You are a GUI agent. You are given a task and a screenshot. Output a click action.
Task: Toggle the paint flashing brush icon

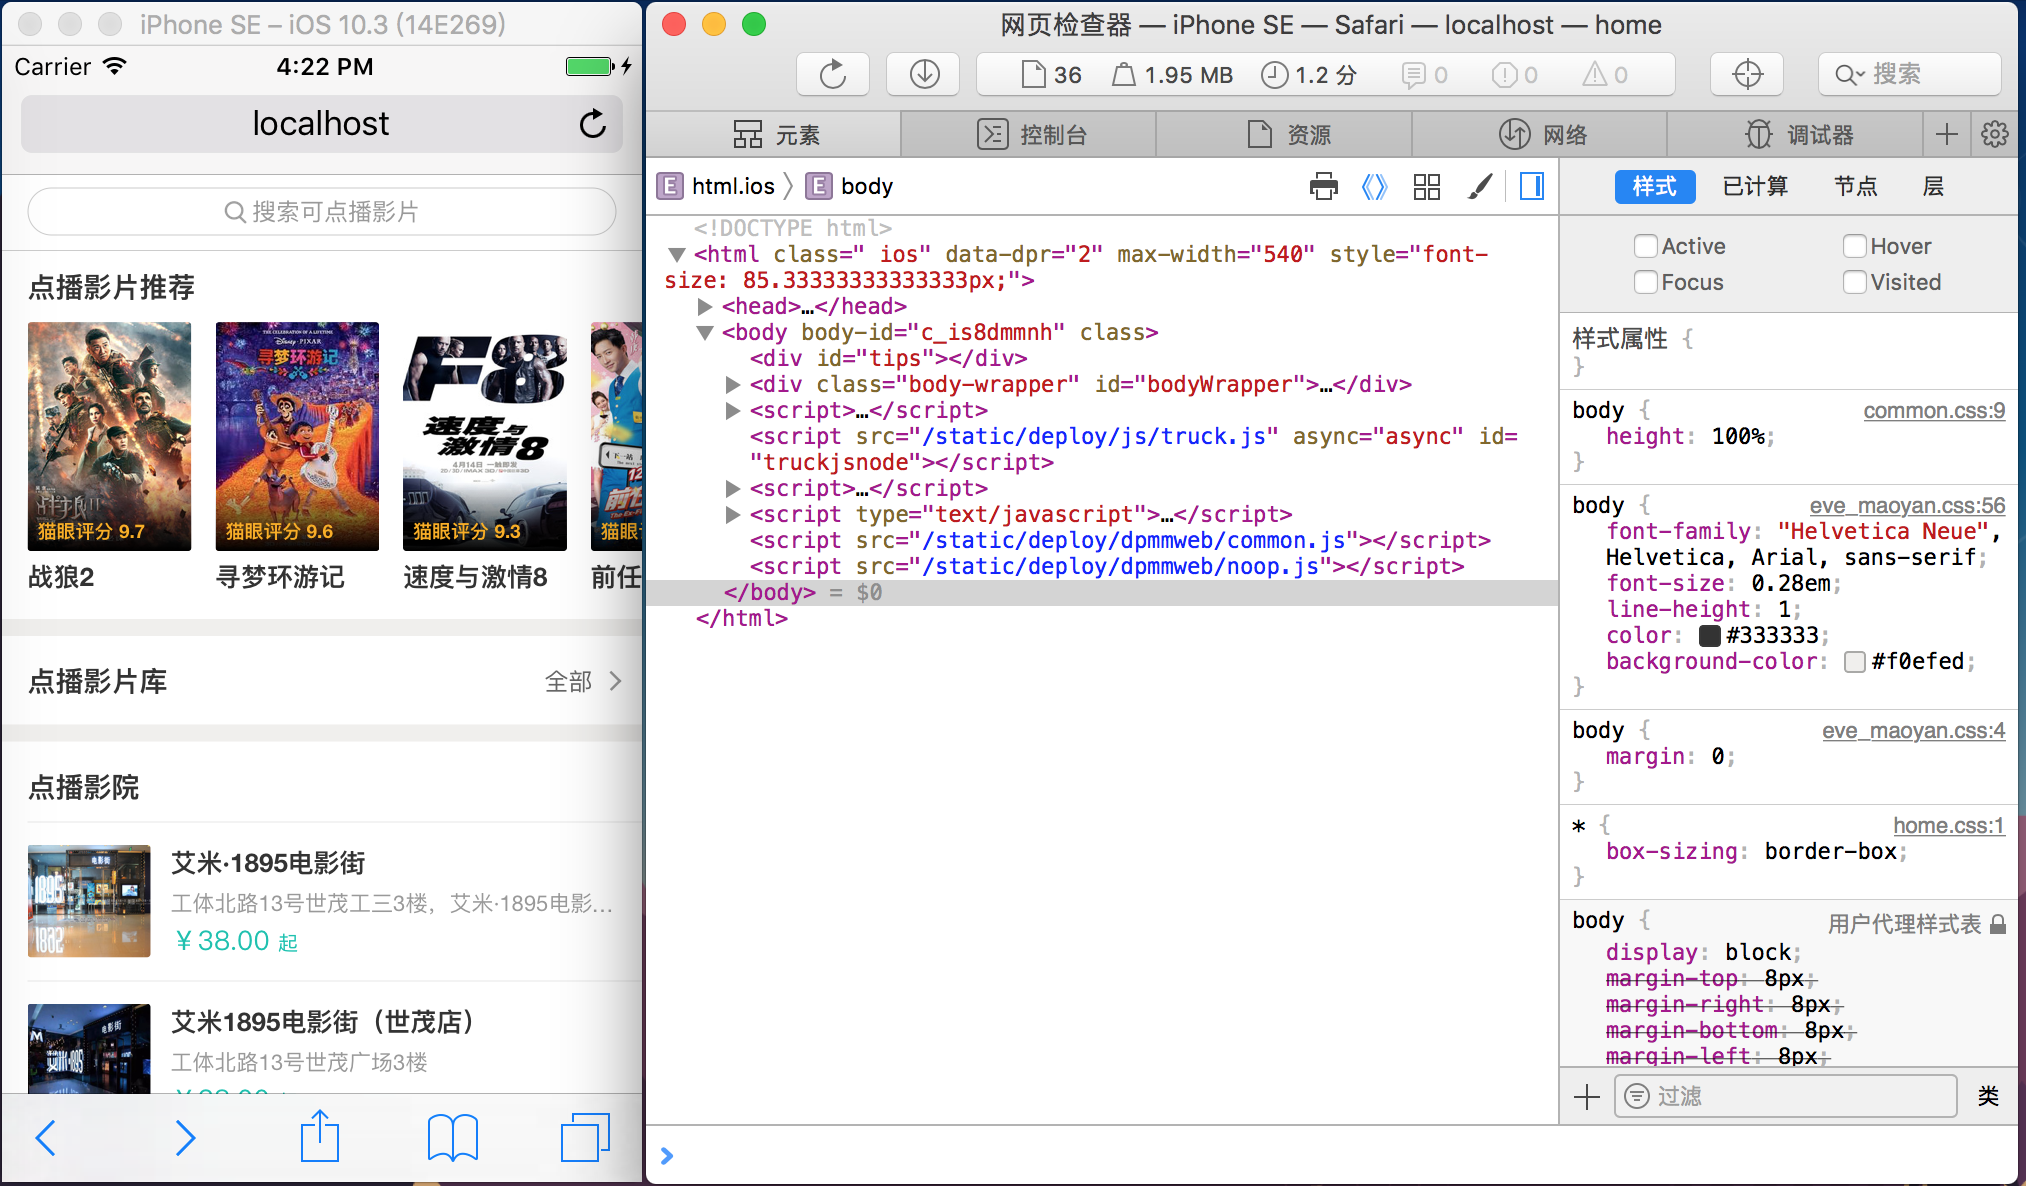(x=1480, y=186)
